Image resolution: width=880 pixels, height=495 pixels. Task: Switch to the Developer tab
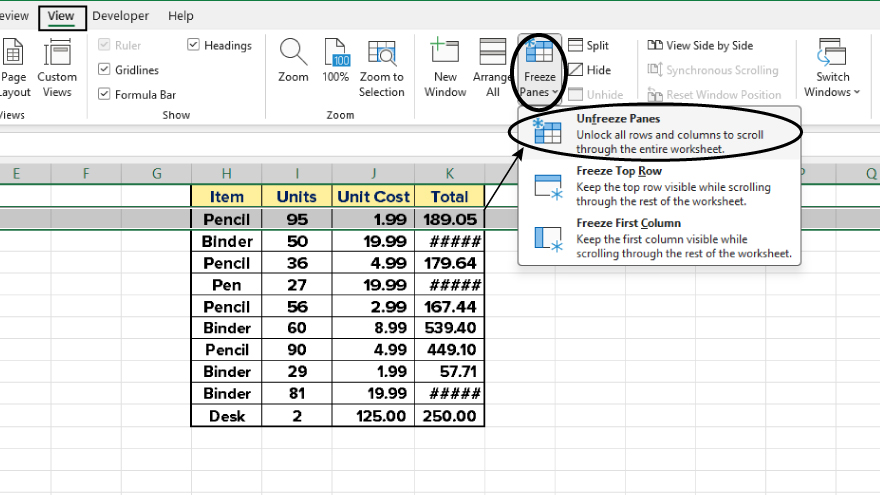[120, 16]
